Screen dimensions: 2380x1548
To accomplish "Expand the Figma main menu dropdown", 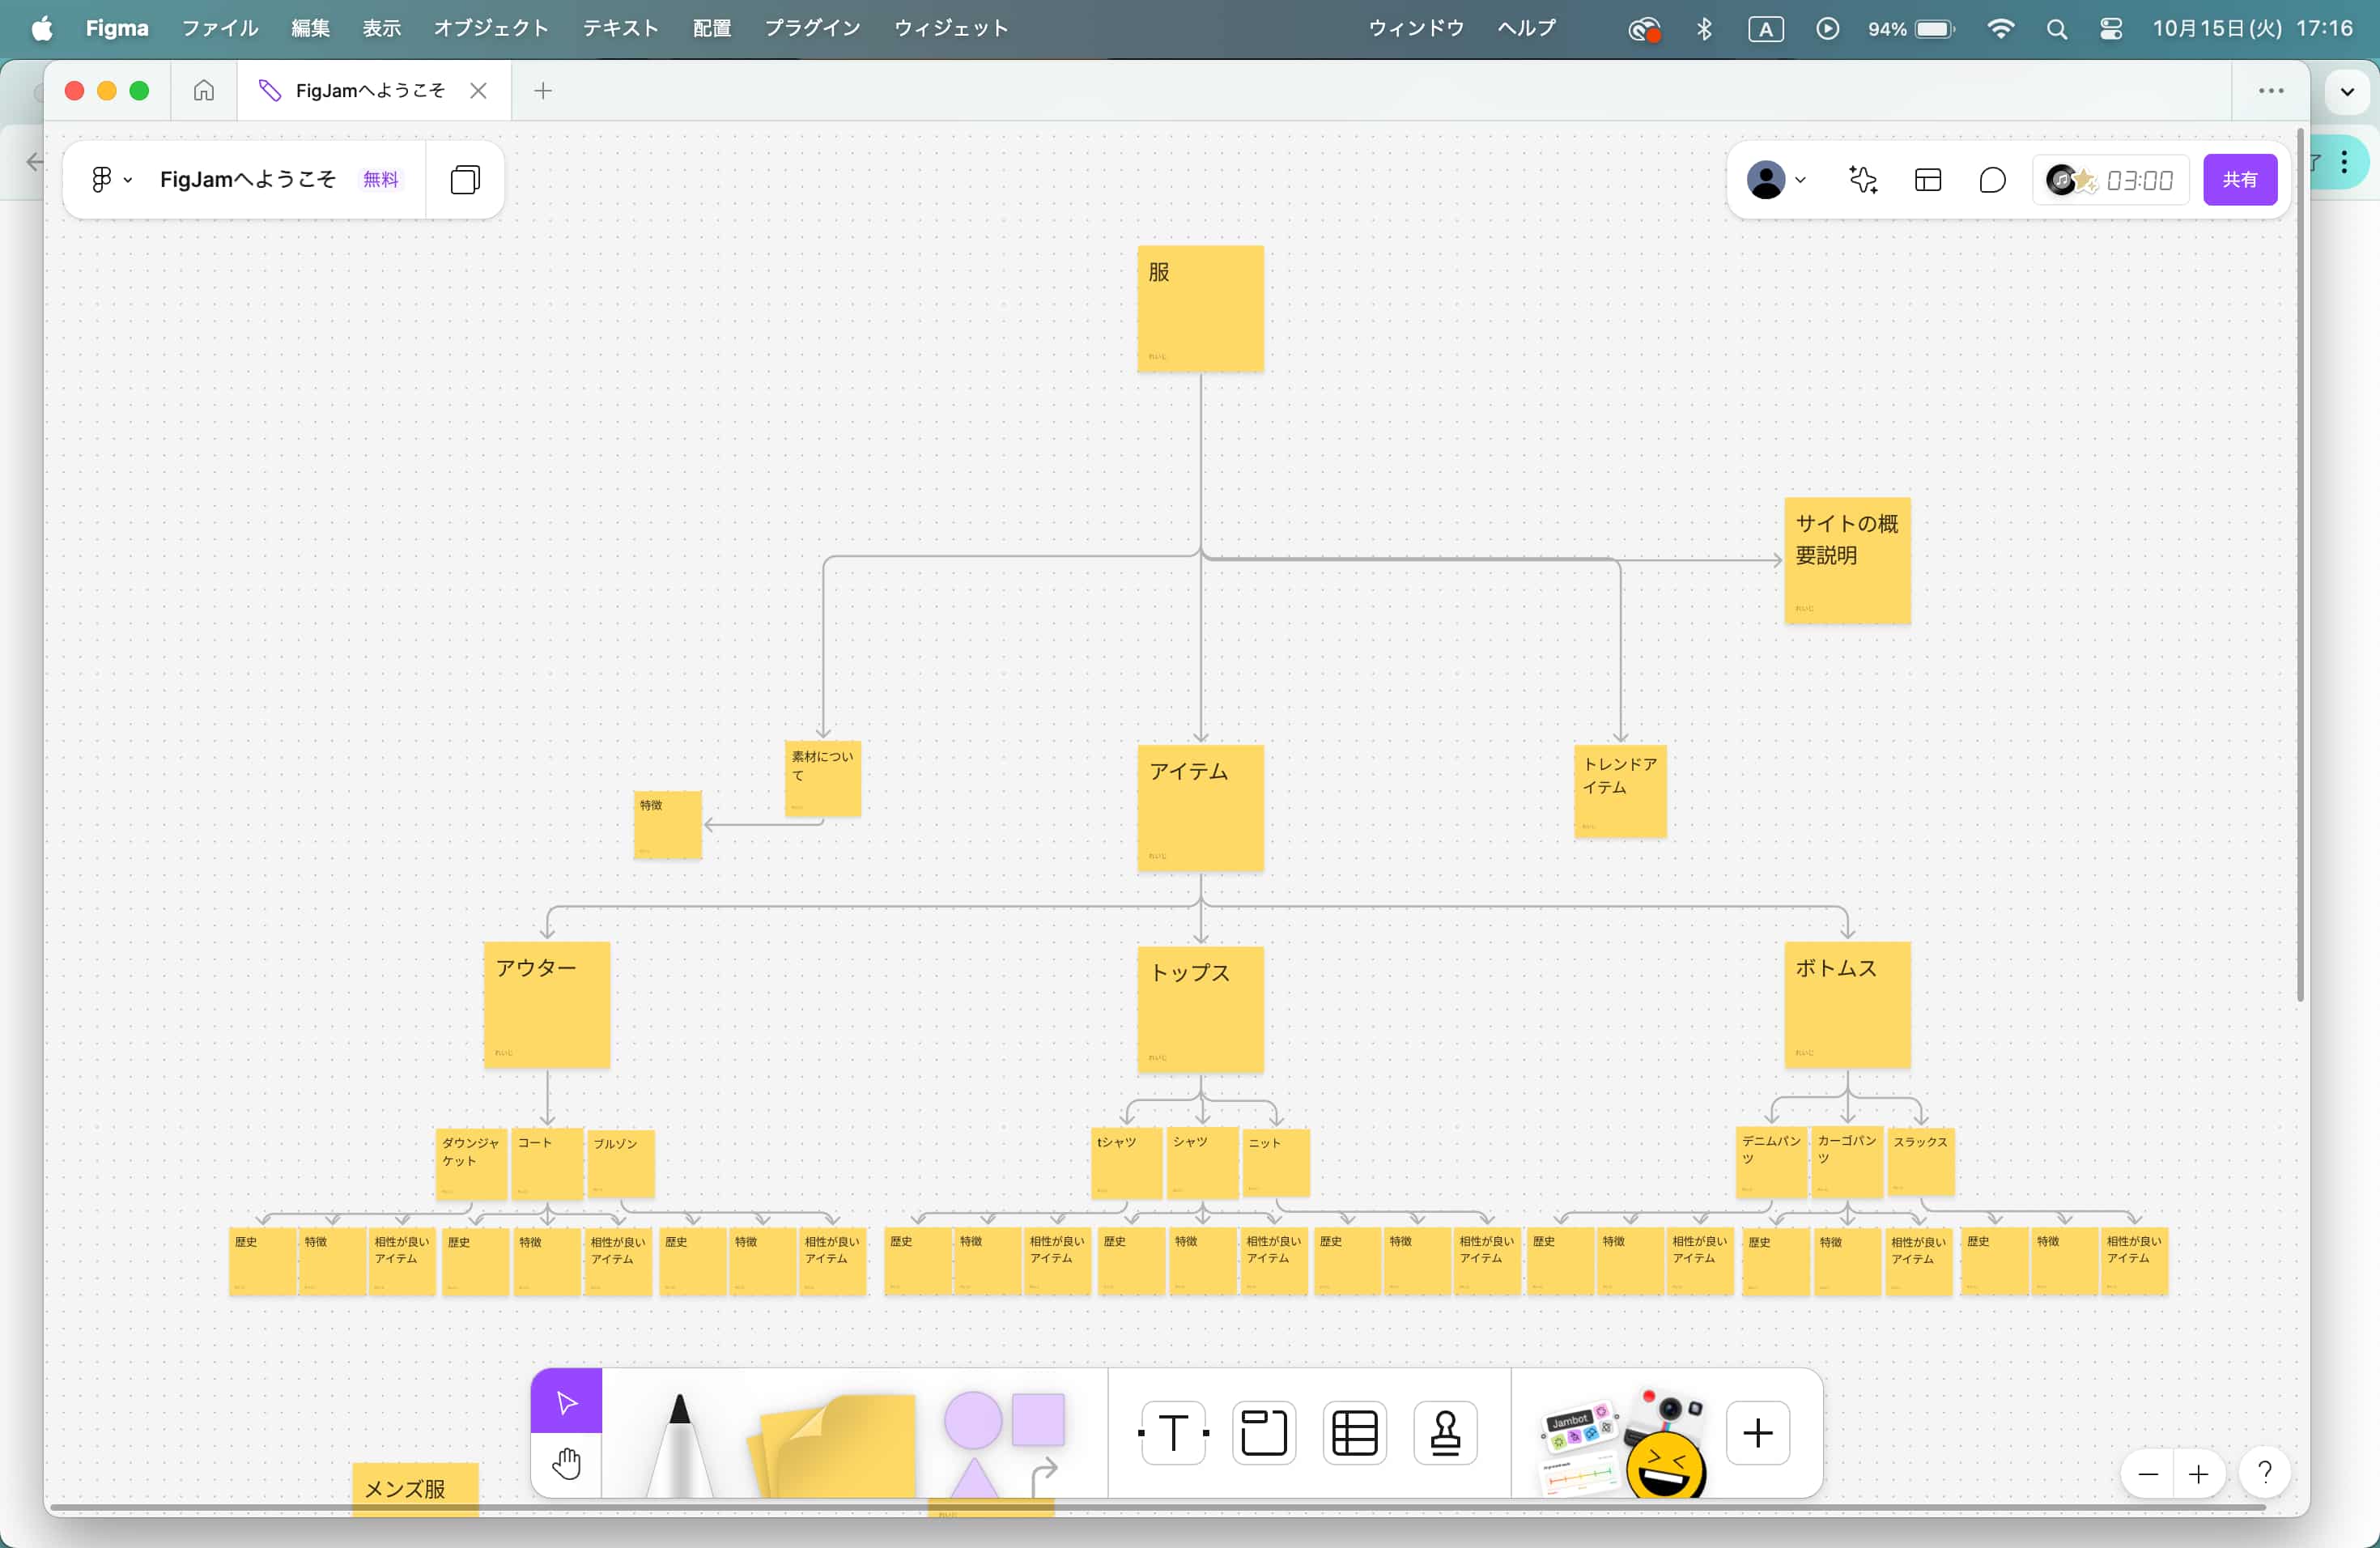I will [111, 180].
